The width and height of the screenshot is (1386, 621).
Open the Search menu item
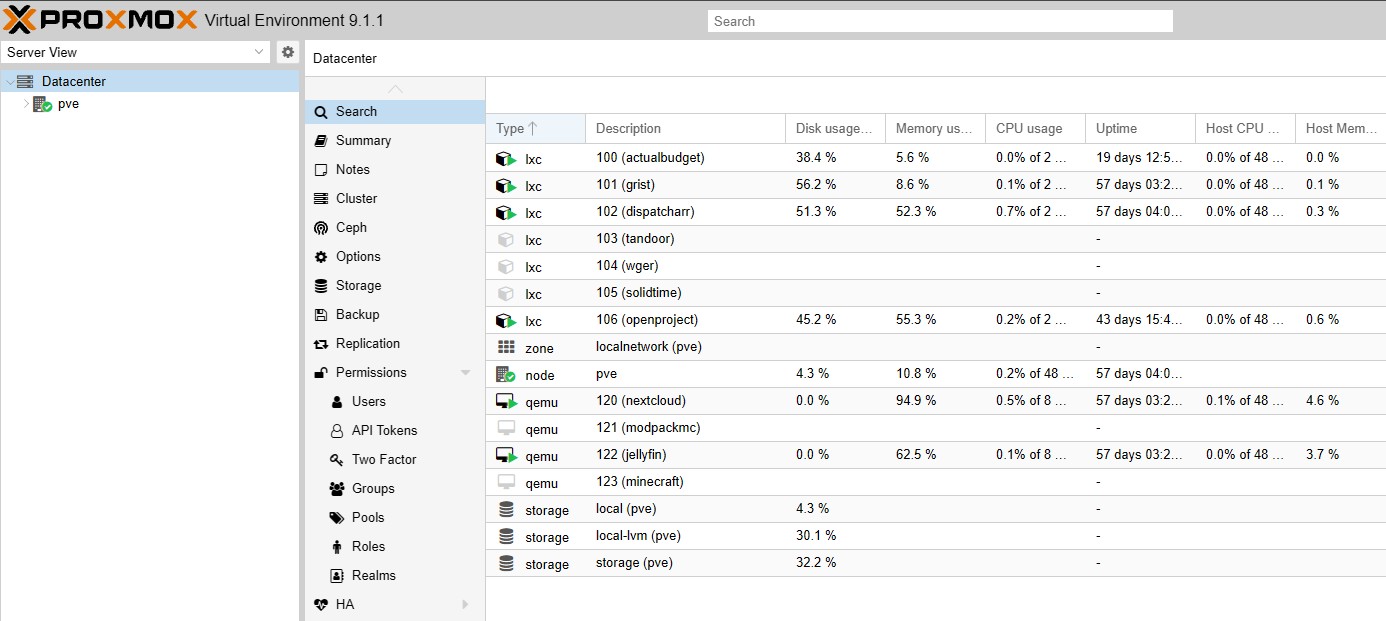[395, 112]
